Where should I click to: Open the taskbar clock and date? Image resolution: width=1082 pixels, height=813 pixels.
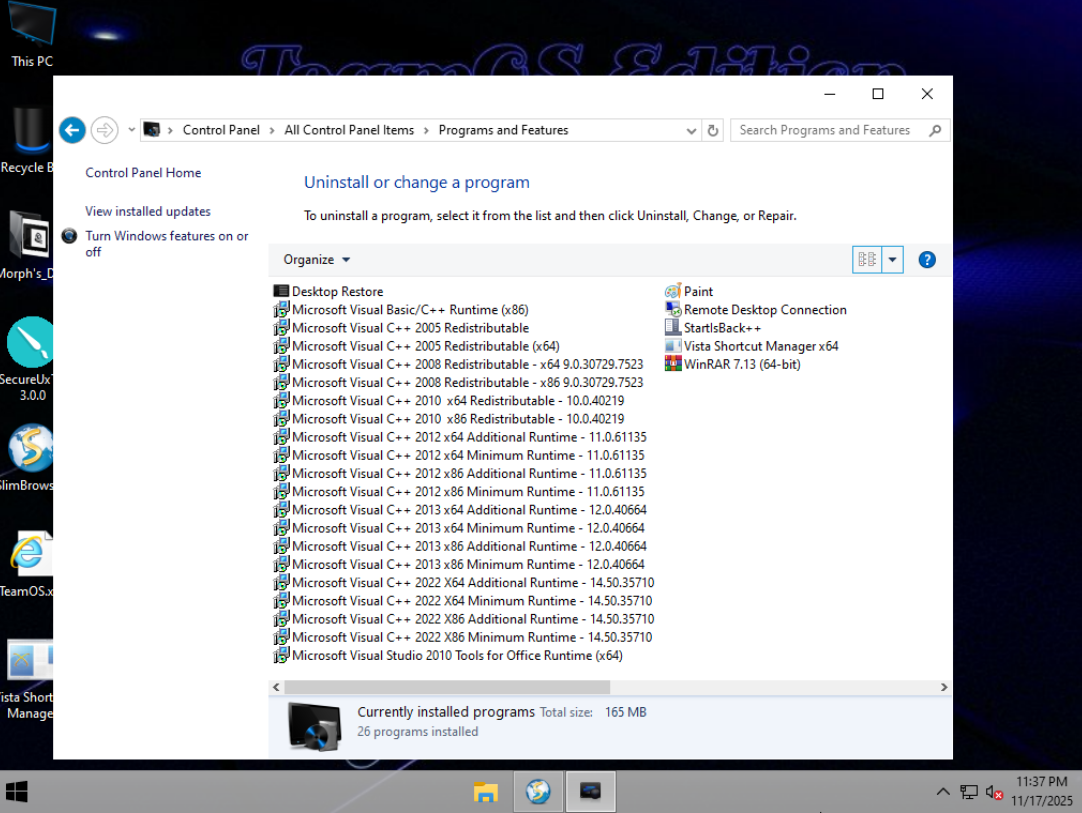click(1042, 792)
